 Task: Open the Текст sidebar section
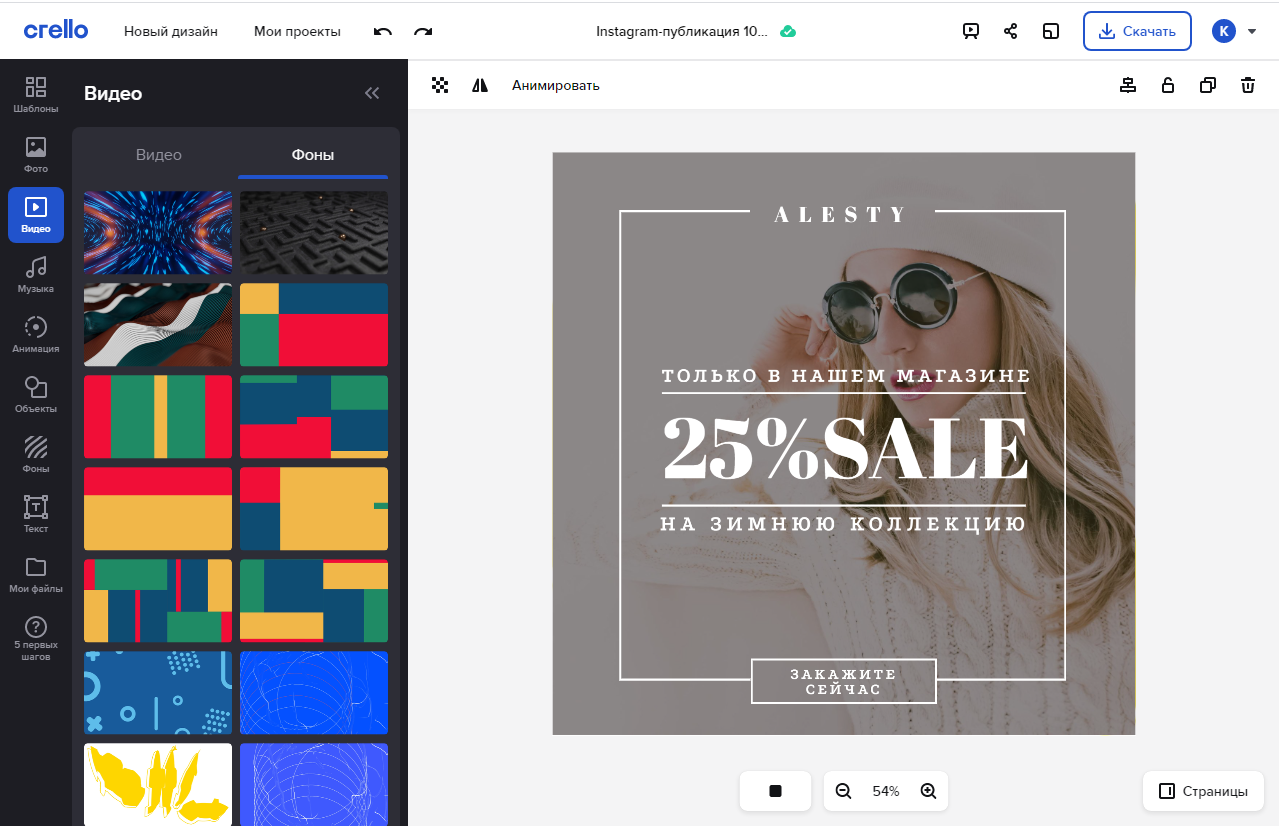36,514
